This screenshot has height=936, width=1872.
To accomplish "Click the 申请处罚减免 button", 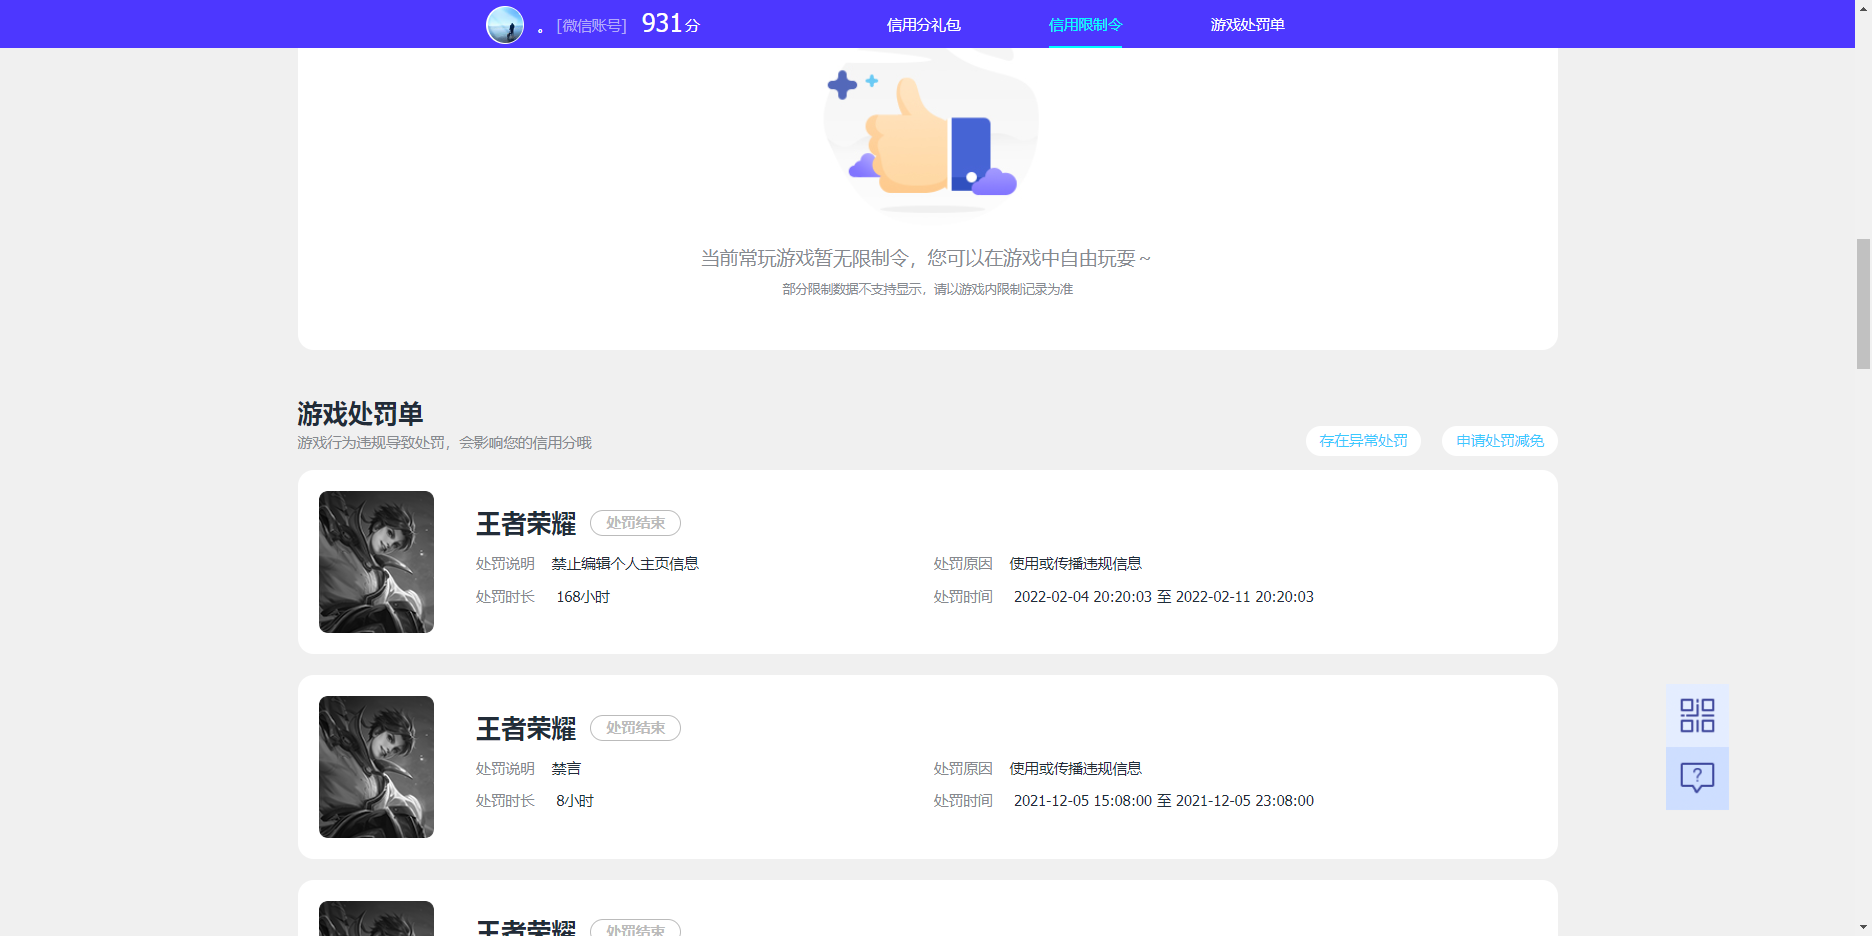I will point(1500,441).
